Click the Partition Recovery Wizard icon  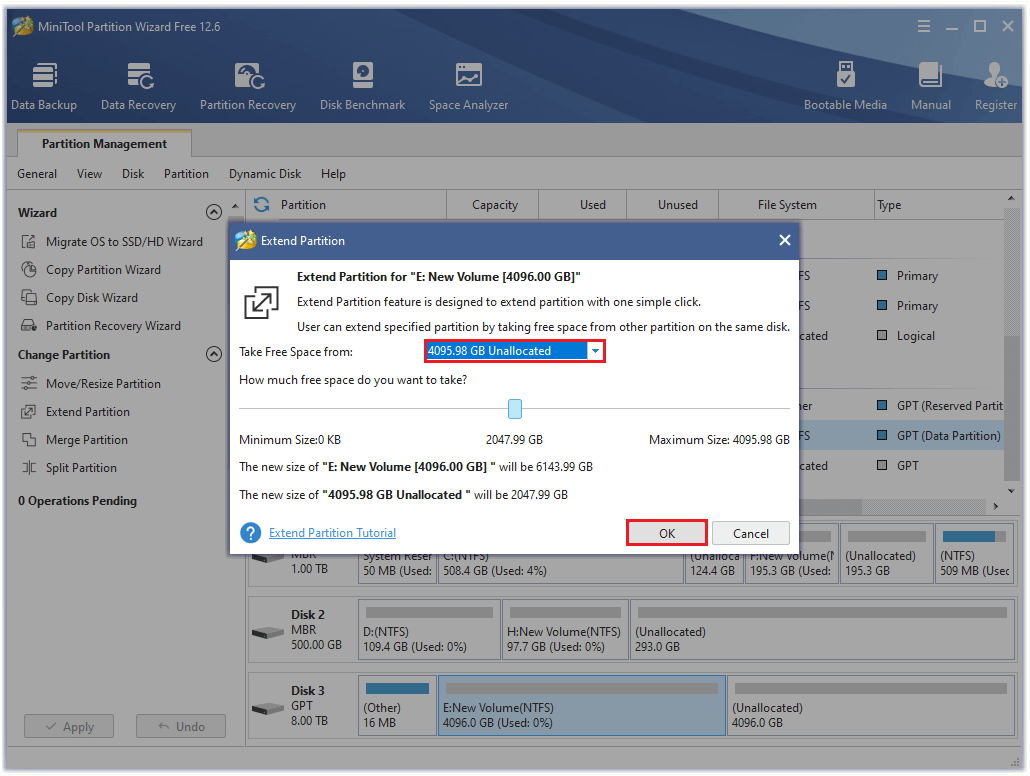28,325
